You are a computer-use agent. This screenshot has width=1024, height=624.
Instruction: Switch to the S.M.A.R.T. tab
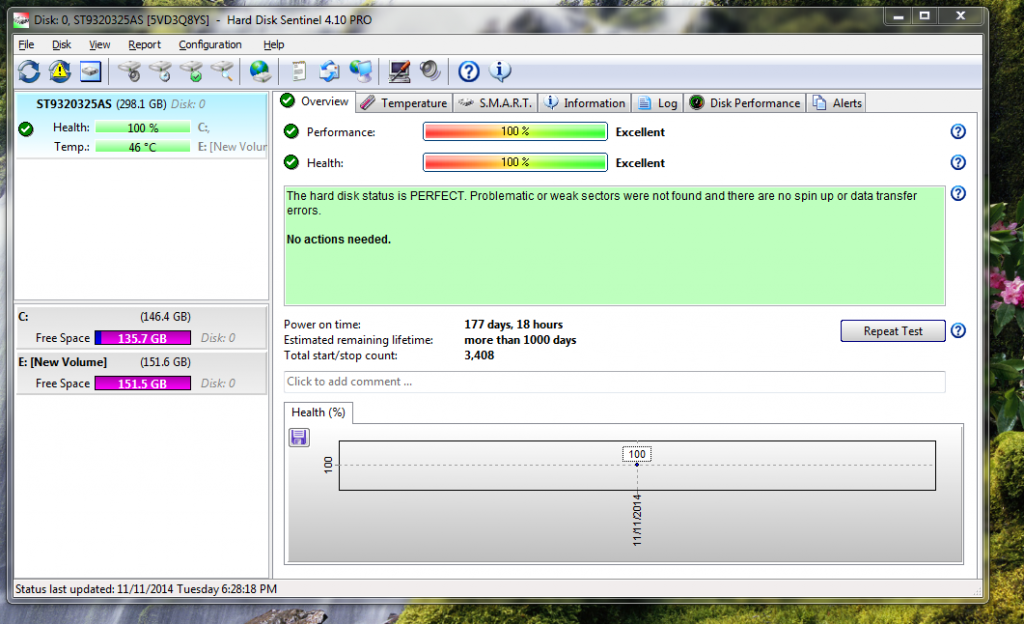point(496,103)
